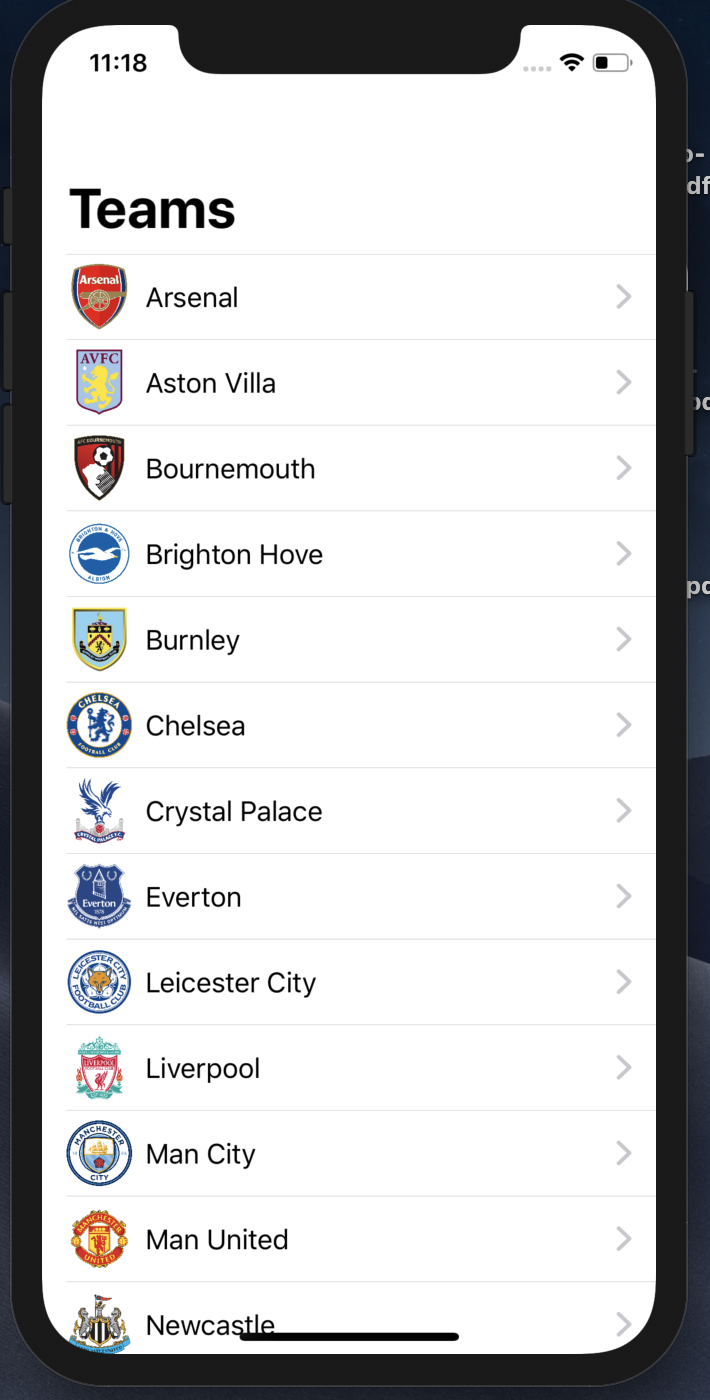Select the Brighton Hove team label
The image size is (710, 1400).
coord(234,555)
